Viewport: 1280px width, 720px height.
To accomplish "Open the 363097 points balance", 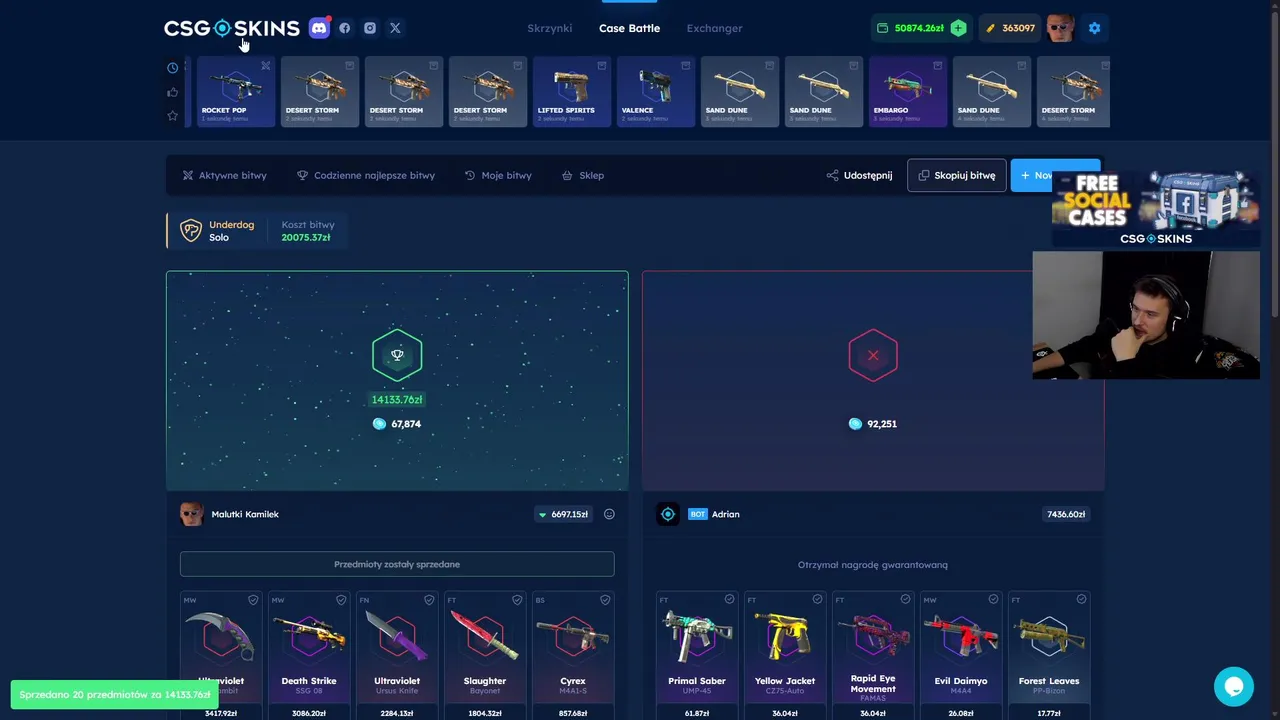I will tap(1010, 28).
